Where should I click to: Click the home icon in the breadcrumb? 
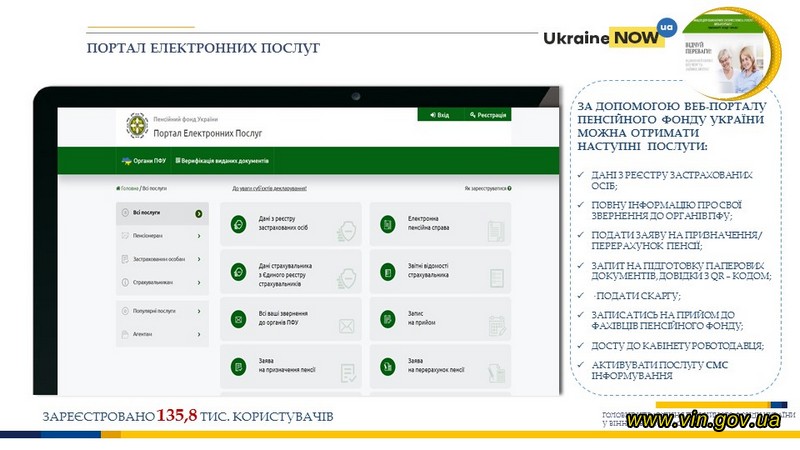coord(118,188)
